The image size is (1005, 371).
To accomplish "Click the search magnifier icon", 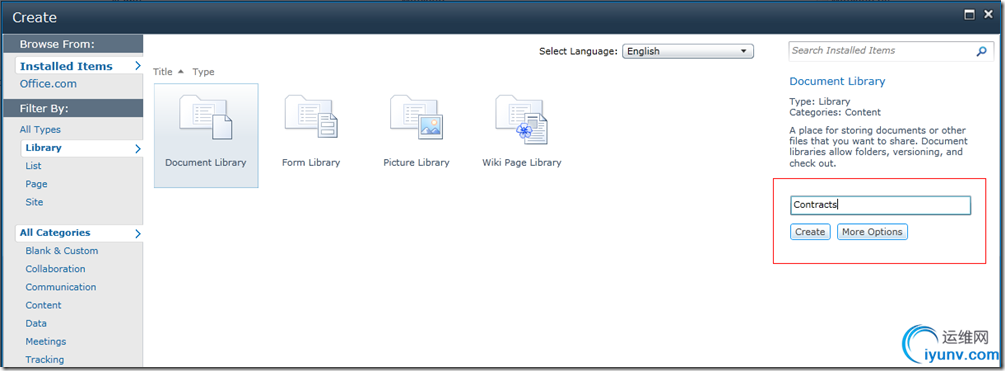I will [981, 51].
